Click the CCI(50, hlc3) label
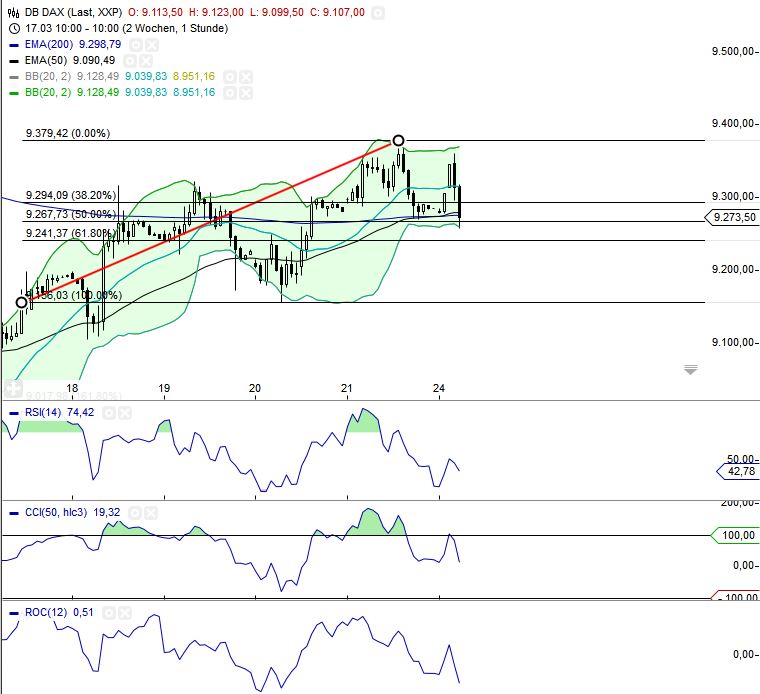 point(56,512)
